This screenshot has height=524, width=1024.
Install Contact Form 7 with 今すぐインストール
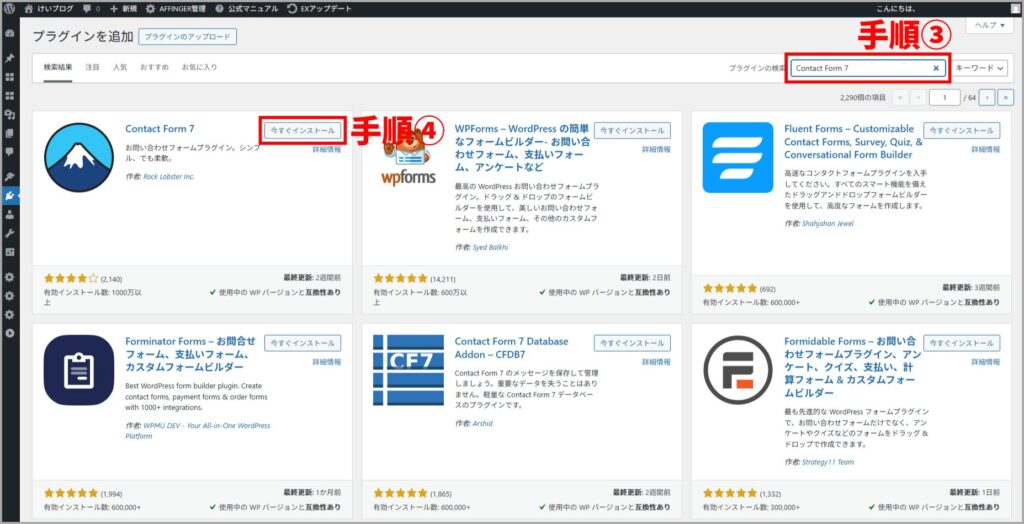[x=303, y=130]
